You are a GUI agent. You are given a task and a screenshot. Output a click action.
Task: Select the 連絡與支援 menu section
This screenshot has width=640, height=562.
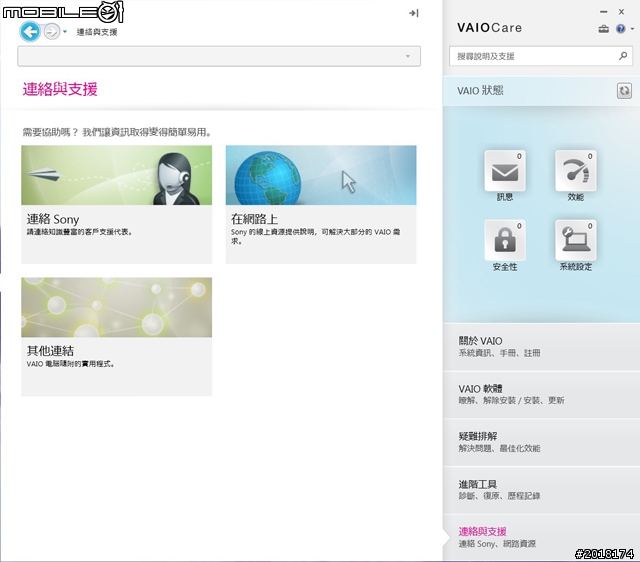541,538
